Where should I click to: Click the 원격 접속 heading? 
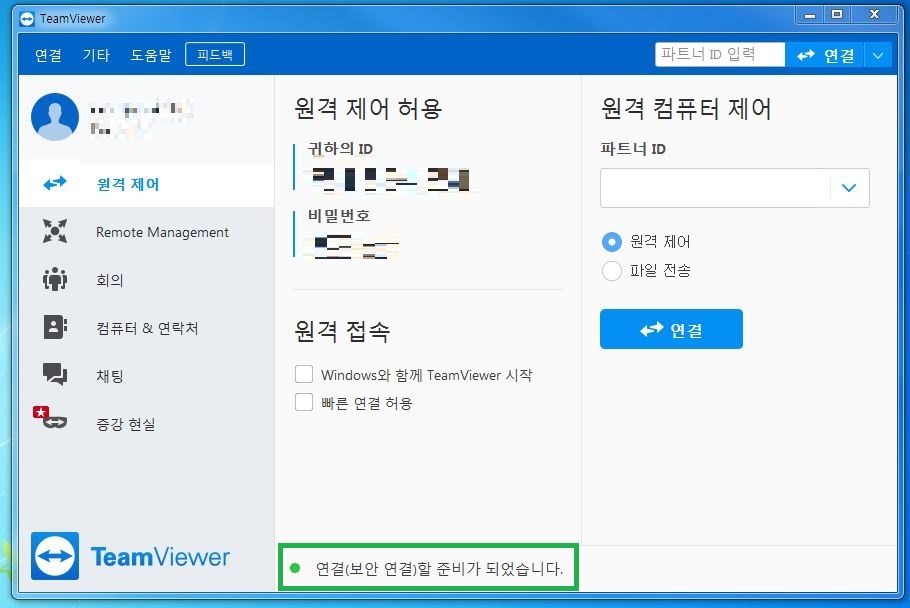point(342,331)
